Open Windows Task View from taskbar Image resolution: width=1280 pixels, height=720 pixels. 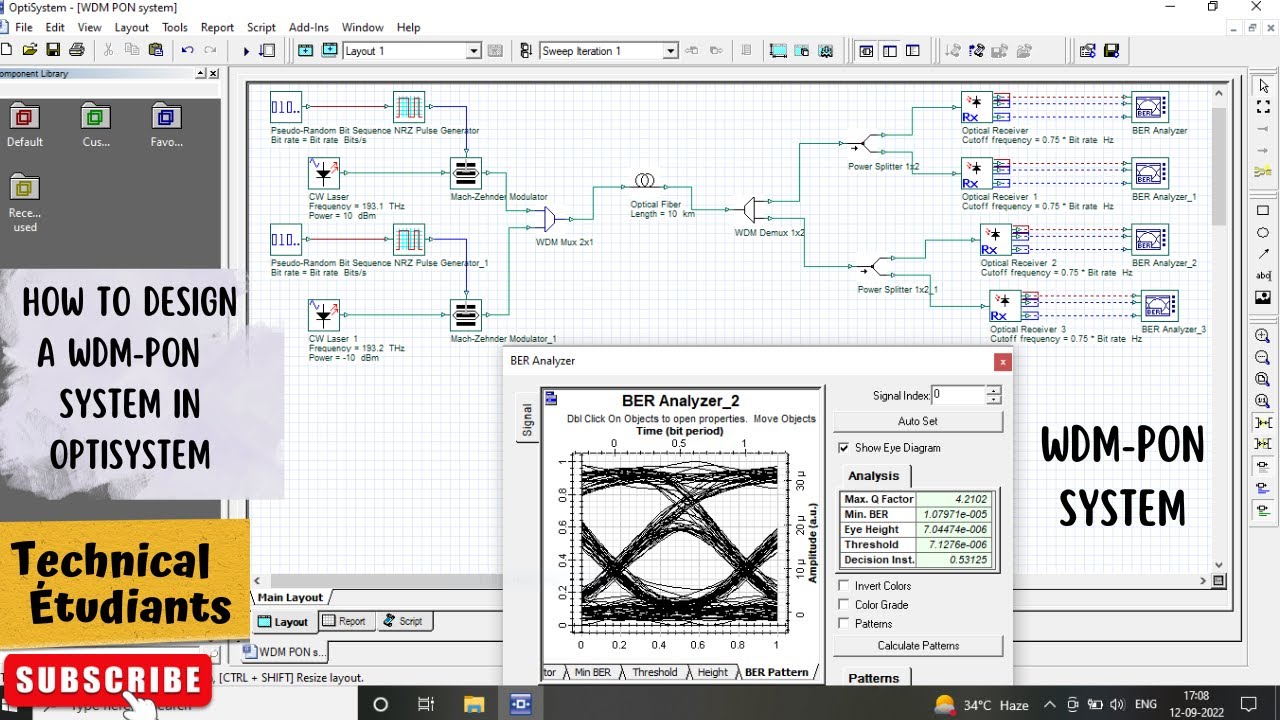tap(425, 704)
